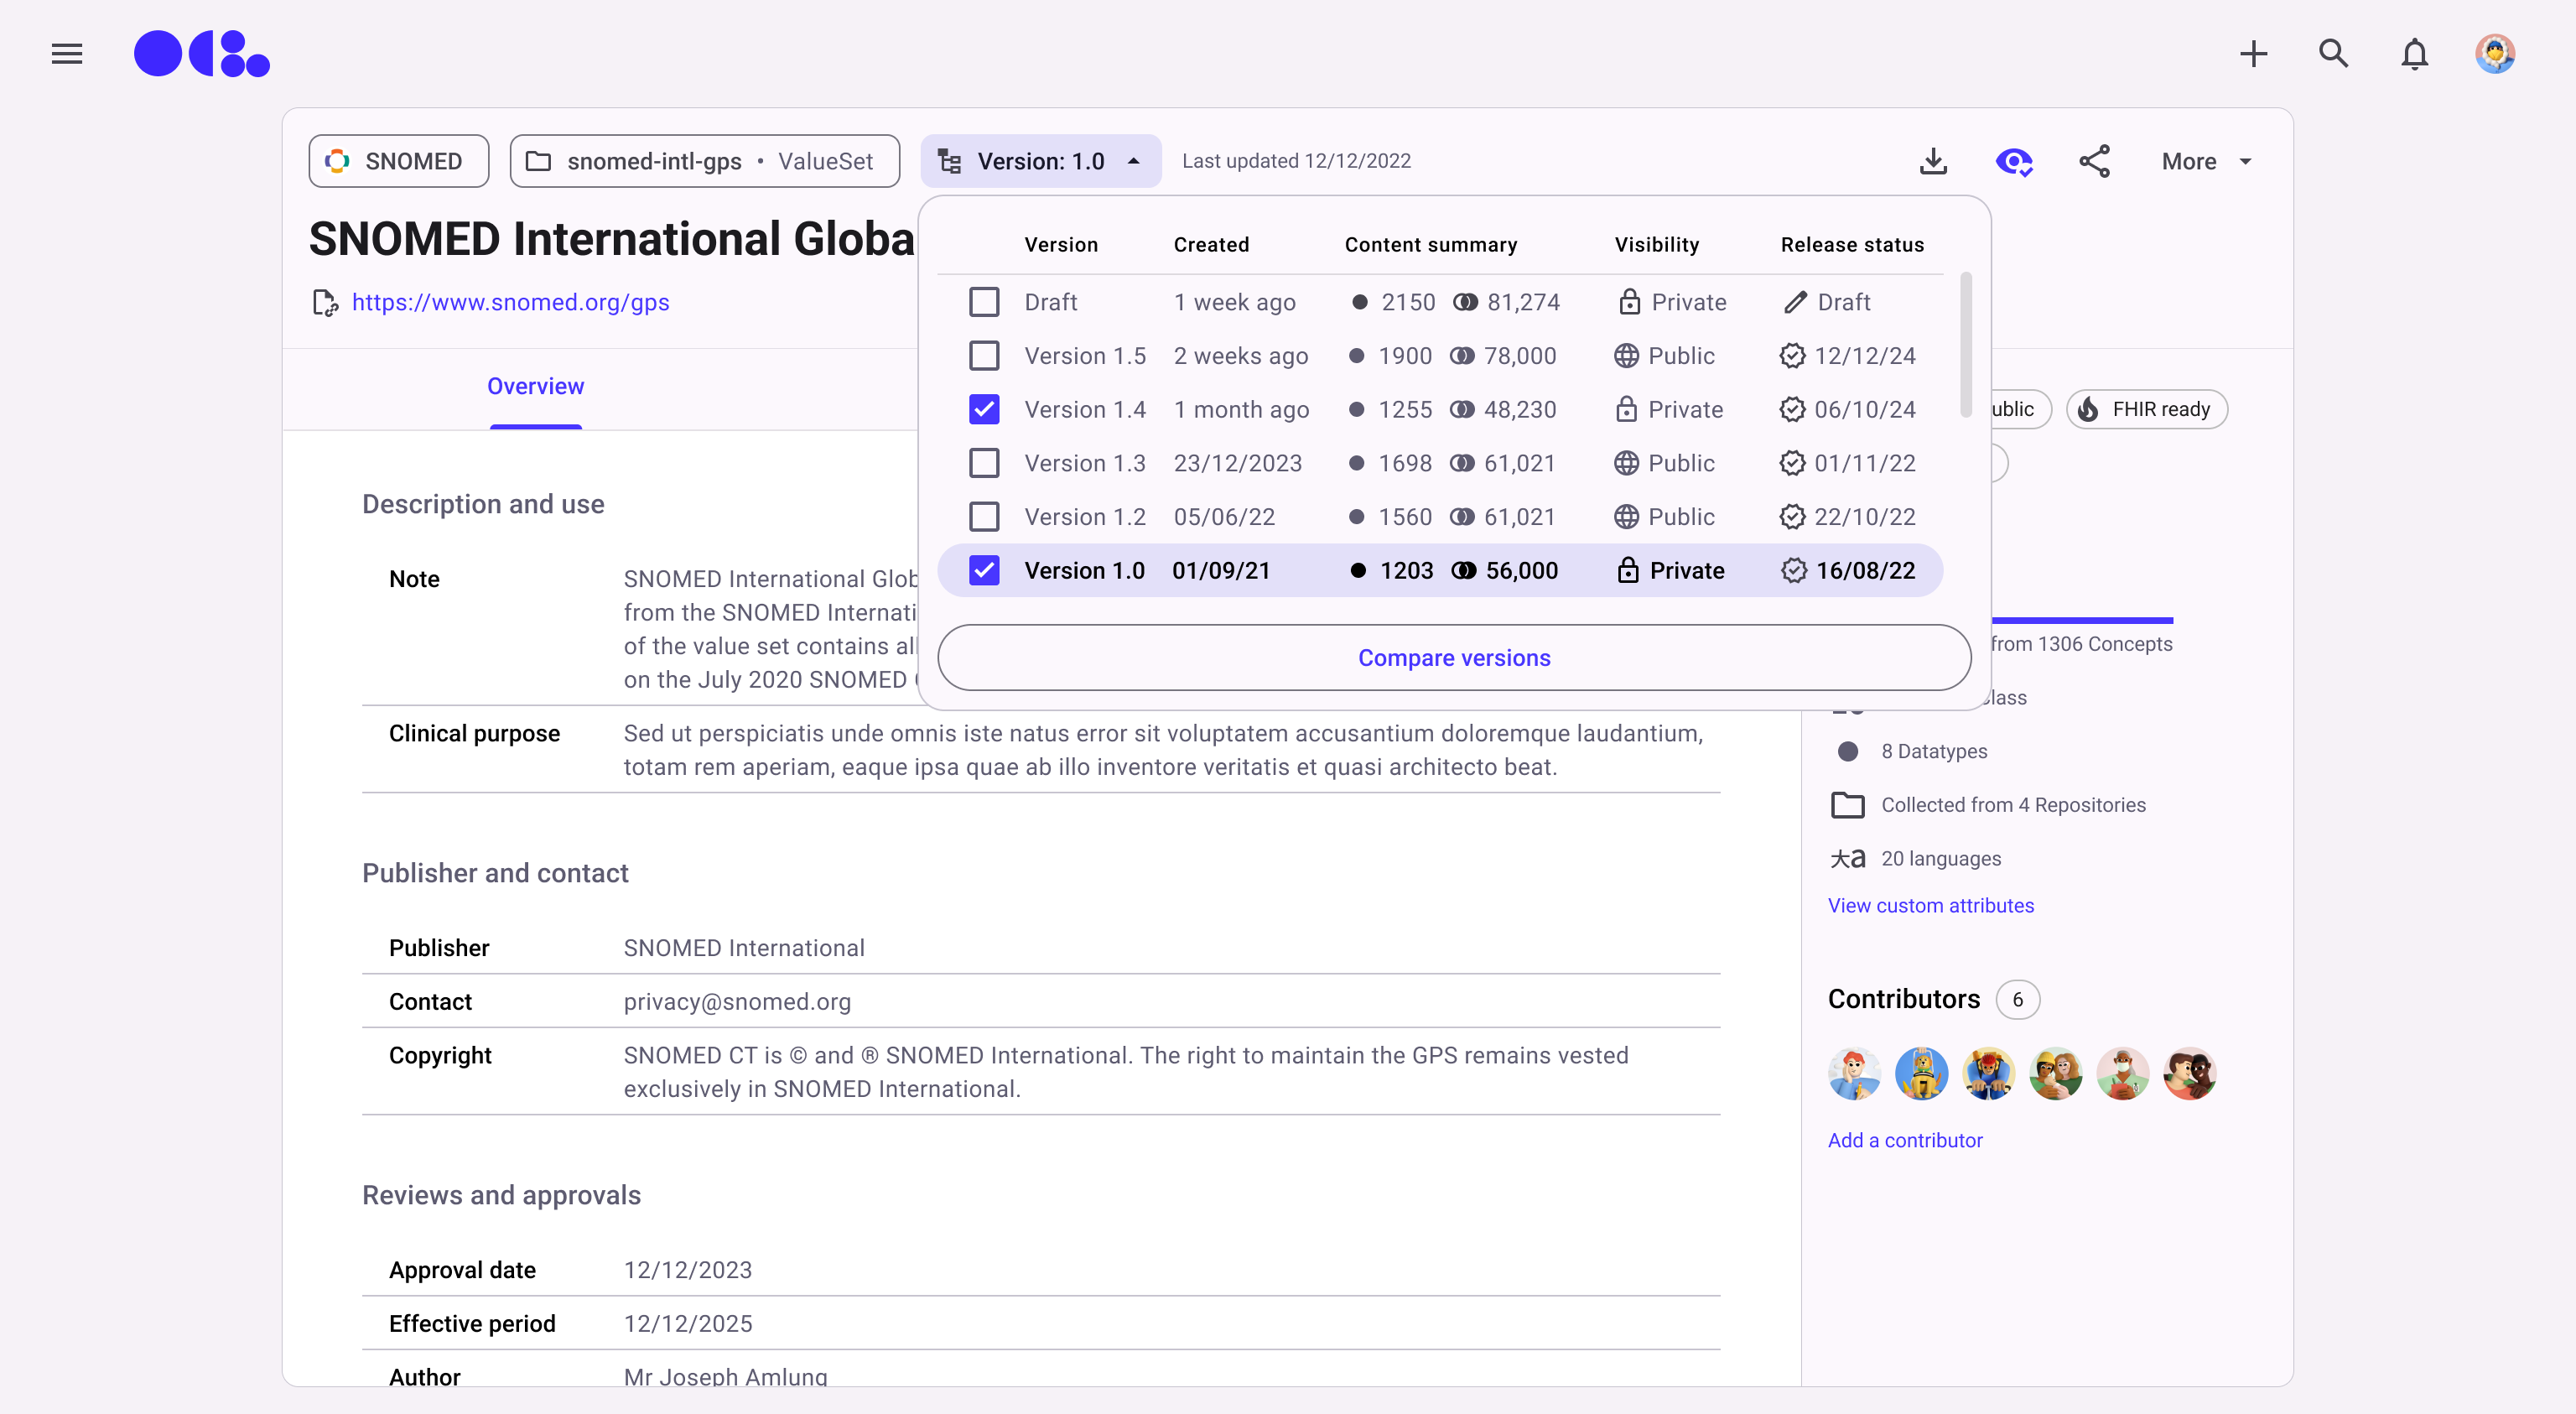The height and width of the screenshot is (1414, 2576).
Task: Open the snomed.org/gps link
Action: click(x=510, y=303)
